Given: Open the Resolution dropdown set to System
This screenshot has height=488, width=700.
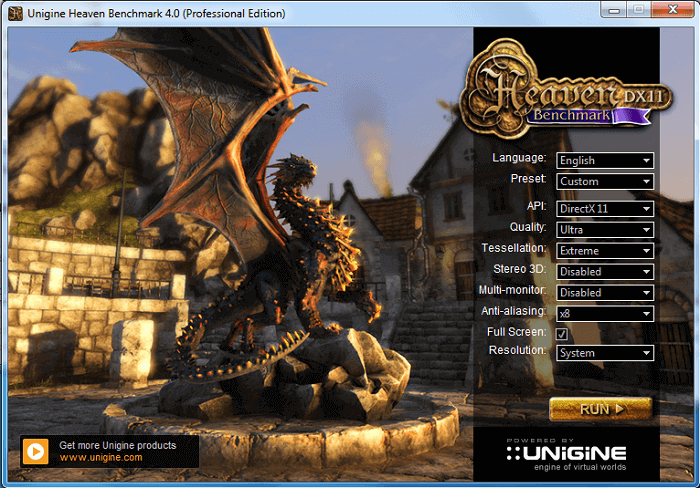Looking at the screenshot, I should 604,353.
